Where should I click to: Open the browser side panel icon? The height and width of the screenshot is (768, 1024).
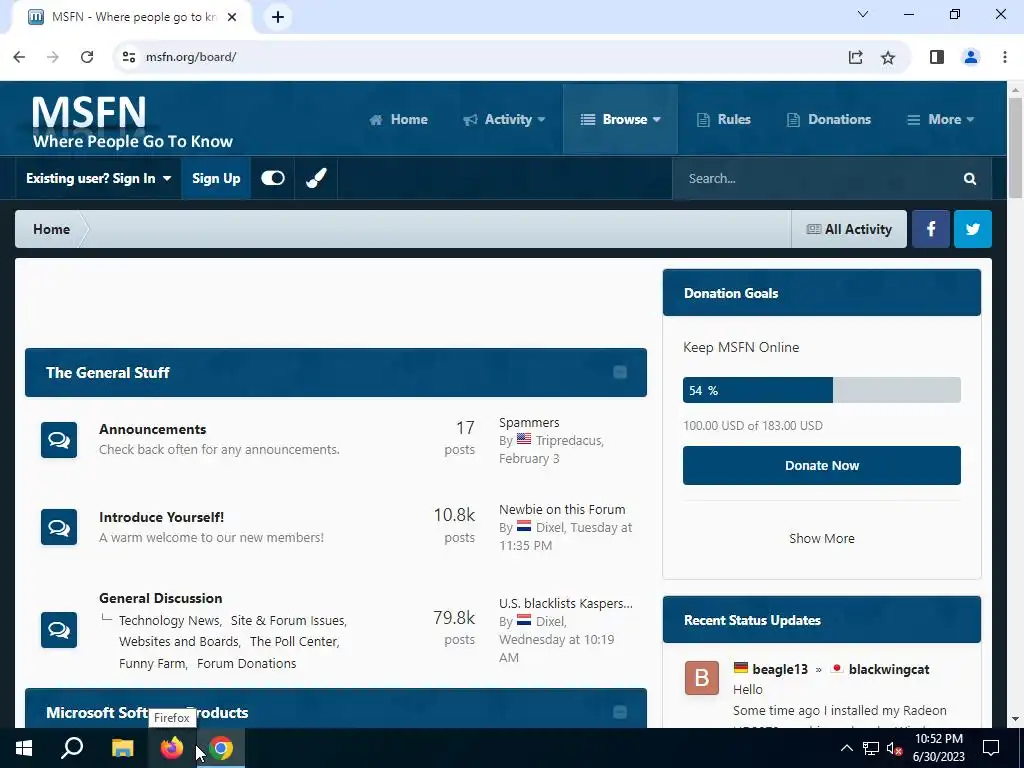937,57
